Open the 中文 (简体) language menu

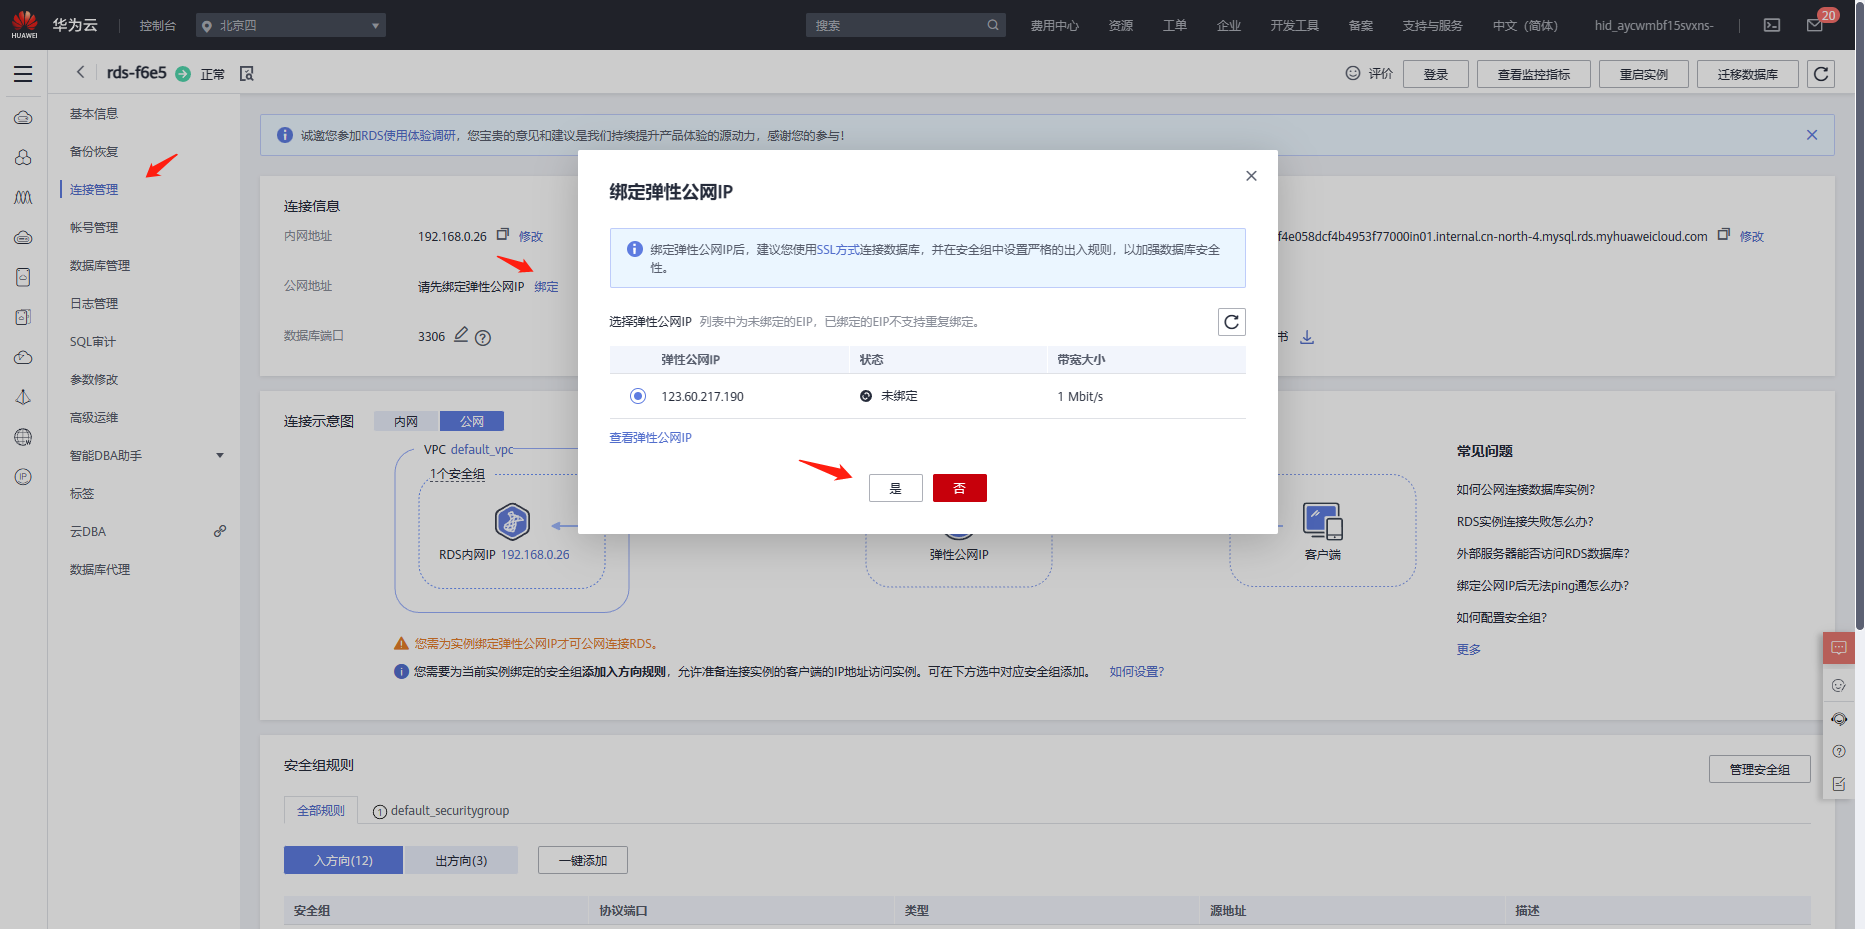click(x=1525, y=26)
